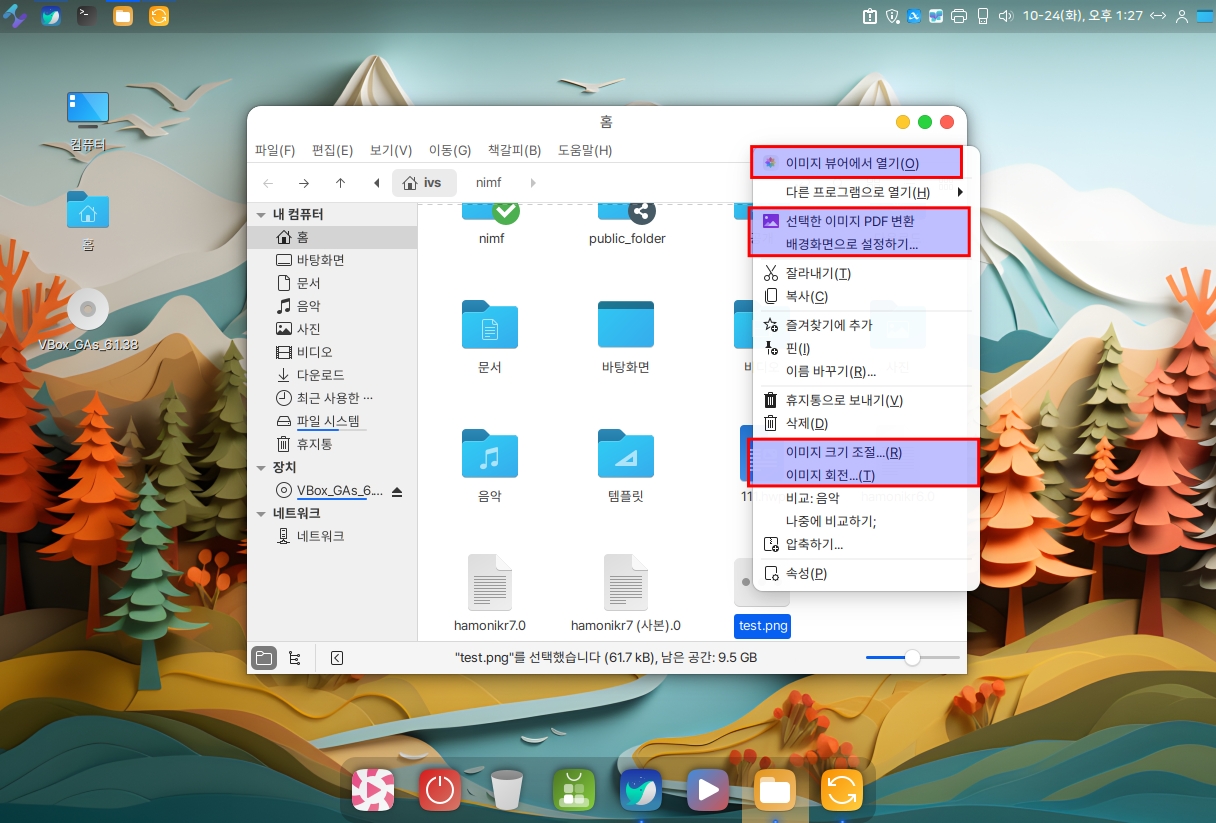Screen dimensions: 1216x823
Task: Open the terminal icon in top panel
Action: point(87,16)
